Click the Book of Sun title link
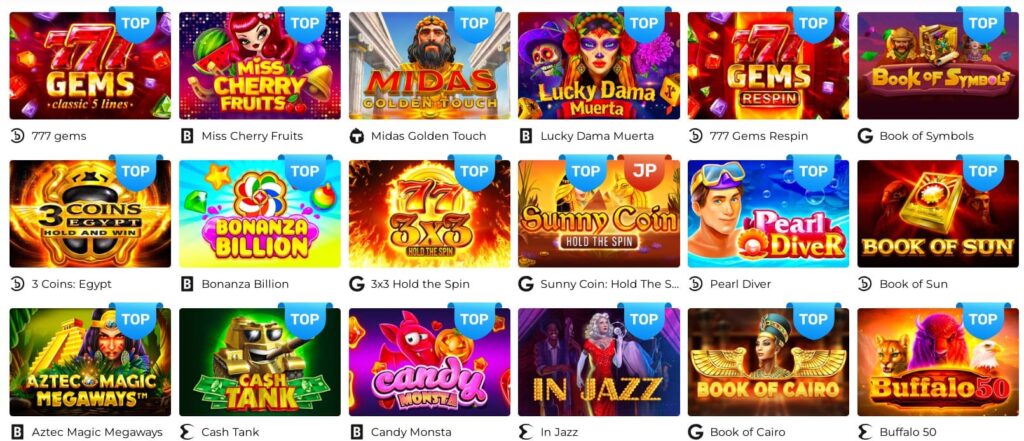The height and width of the screenshot is (441, 1024). pos(913,284)
